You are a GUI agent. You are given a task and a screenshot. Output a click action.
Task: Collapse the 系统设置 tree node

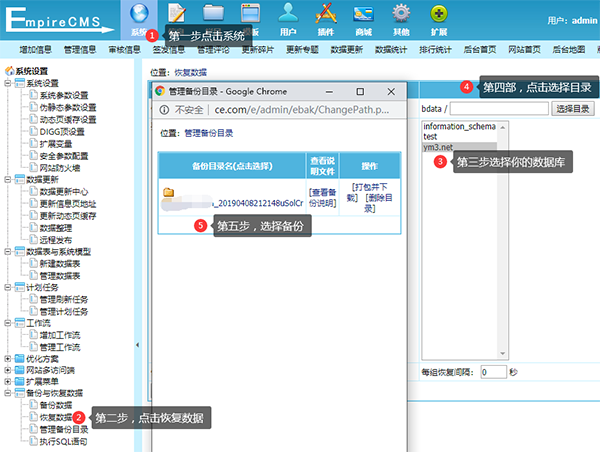tap(7, 83)
